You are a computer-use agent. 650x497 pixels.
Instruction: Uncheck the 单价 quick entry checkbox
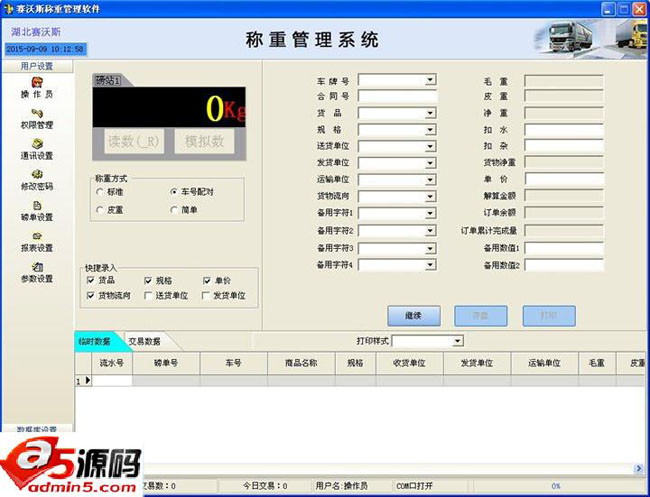pos(207,281)
